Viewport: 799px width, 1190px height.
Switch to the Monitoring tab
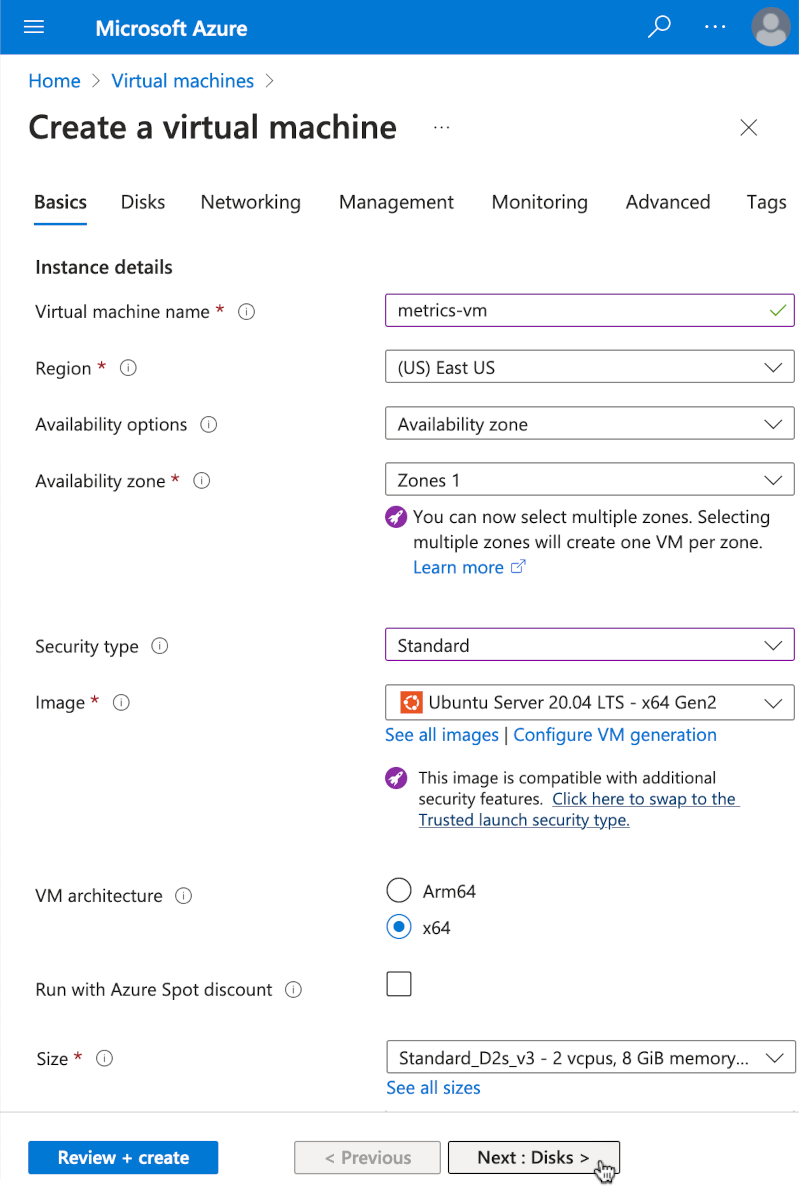(x=539, y=202)
